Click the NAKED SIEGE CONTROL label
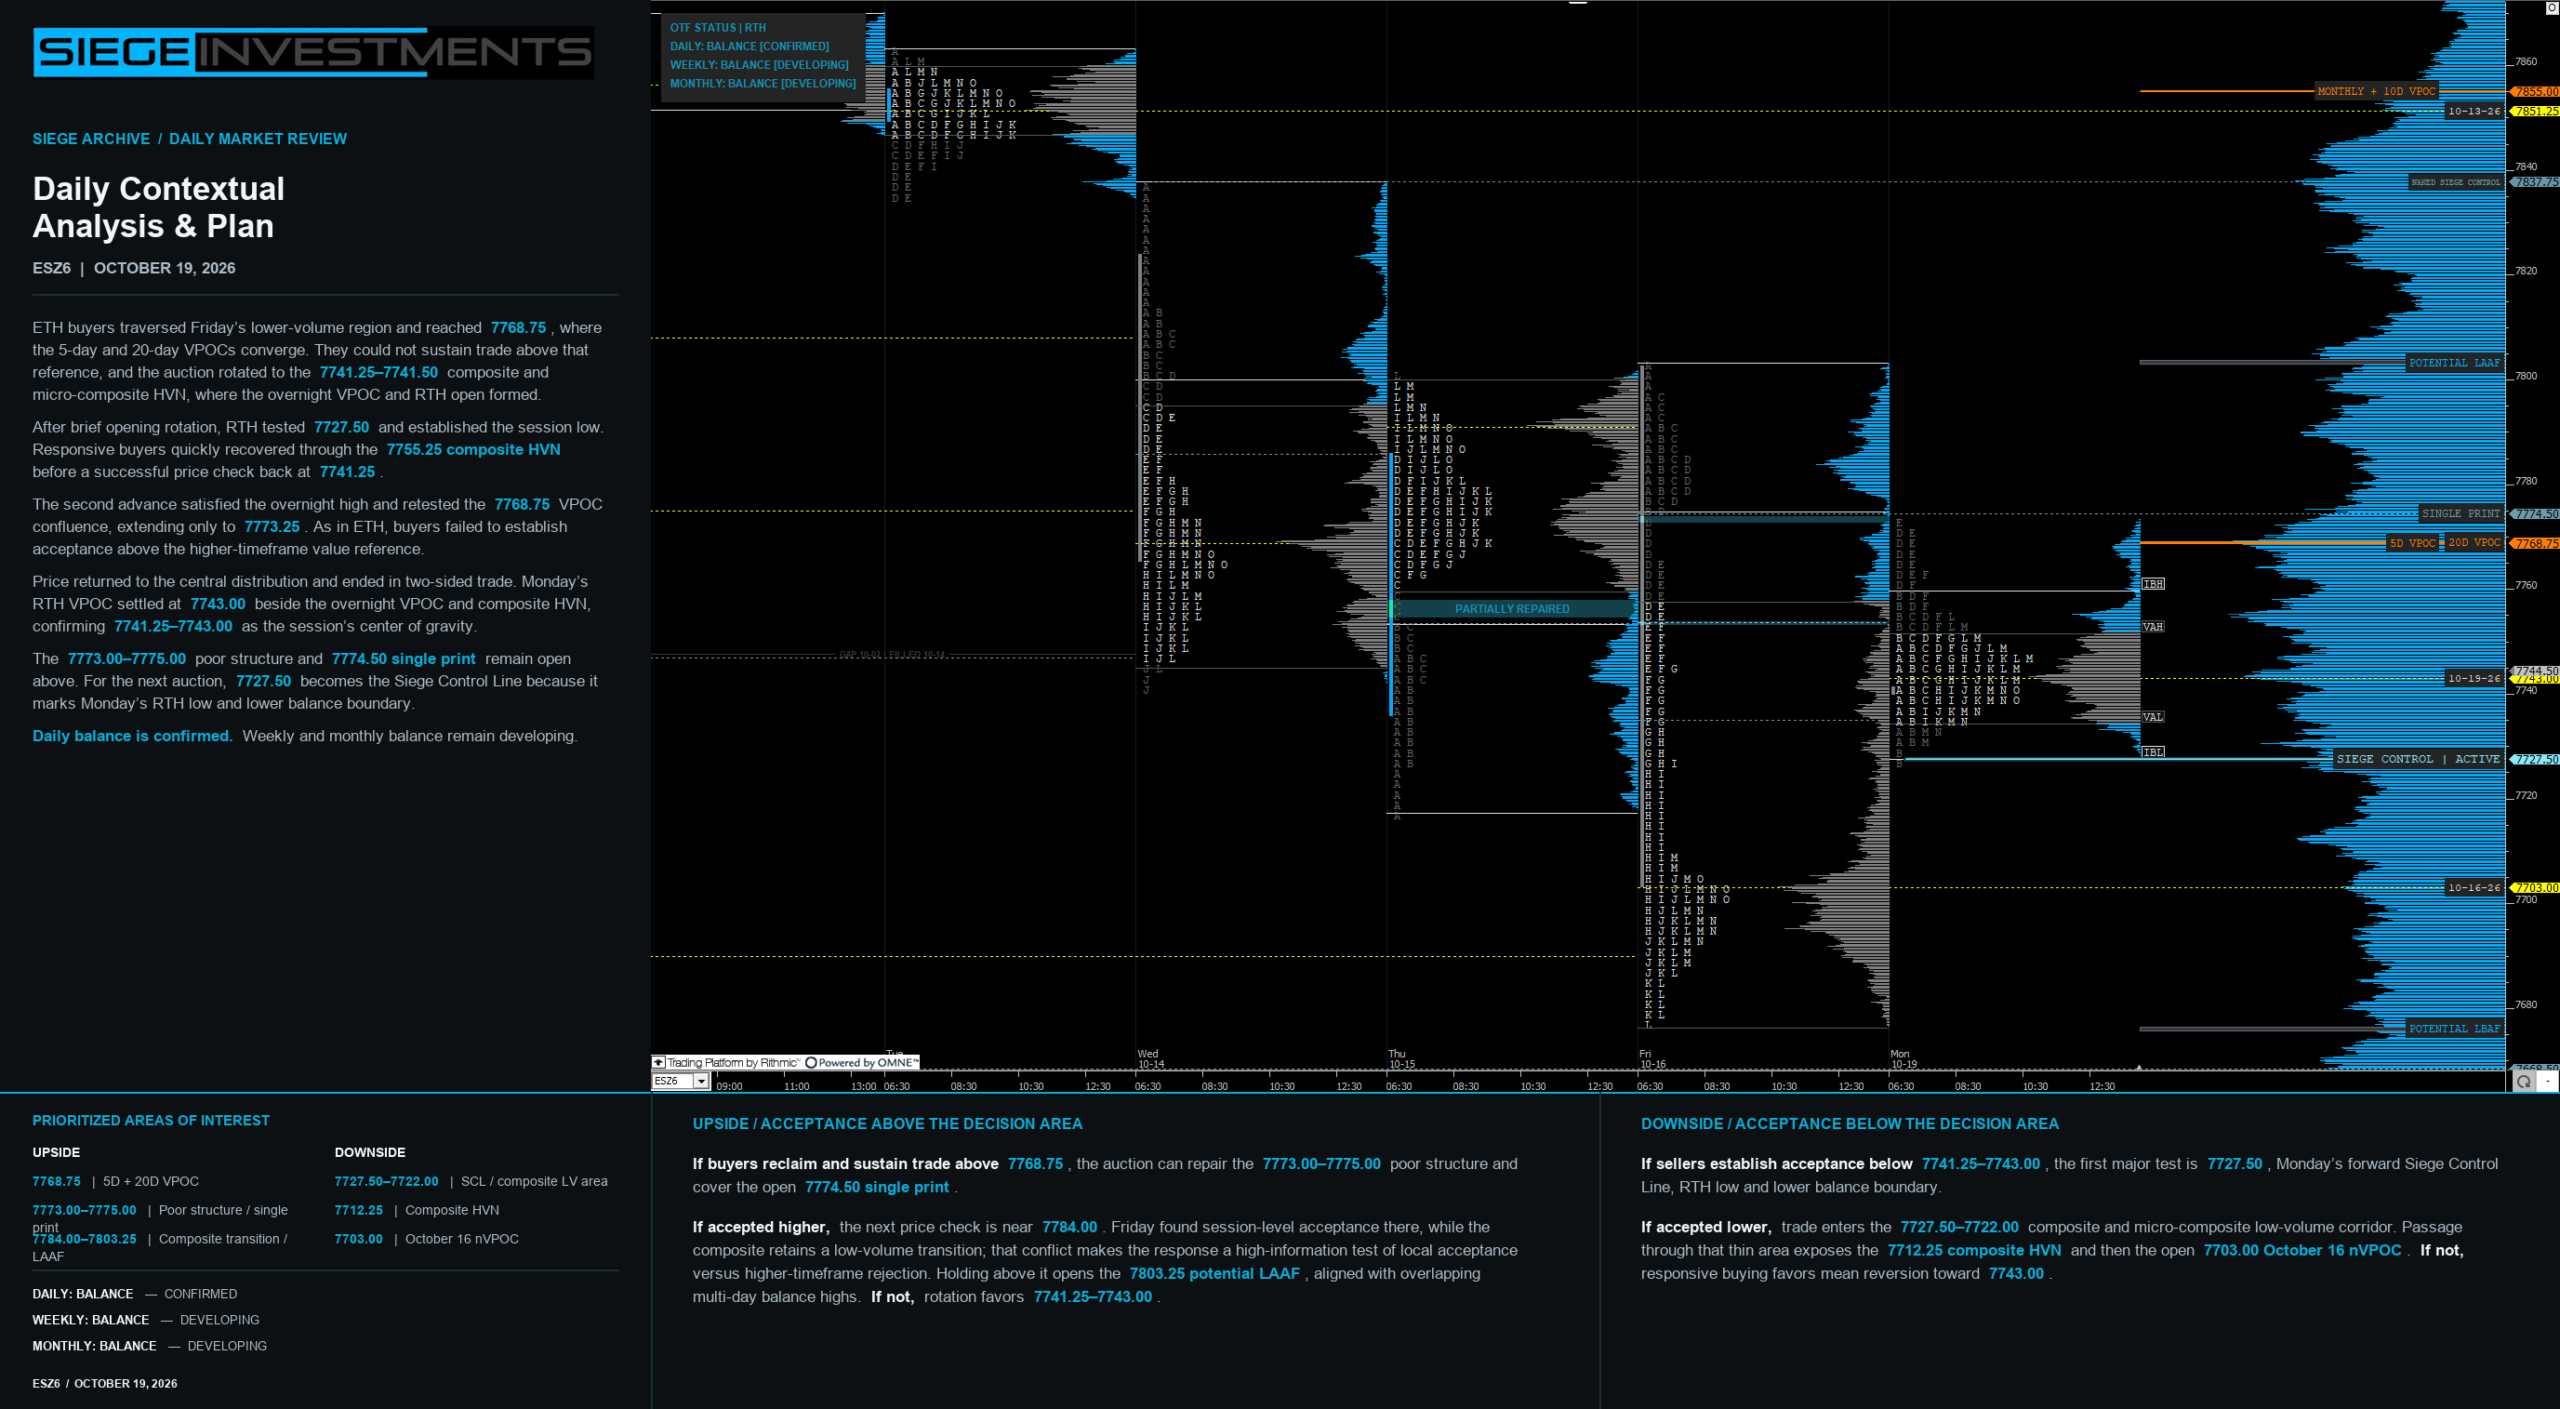The width and height of the screenshot is (2560, 1409). 2455,182
